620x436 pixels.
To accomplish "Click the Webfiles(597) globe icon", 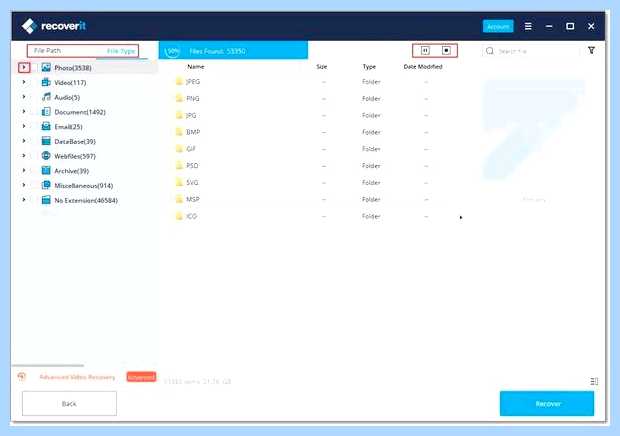I will coord(46,156).
